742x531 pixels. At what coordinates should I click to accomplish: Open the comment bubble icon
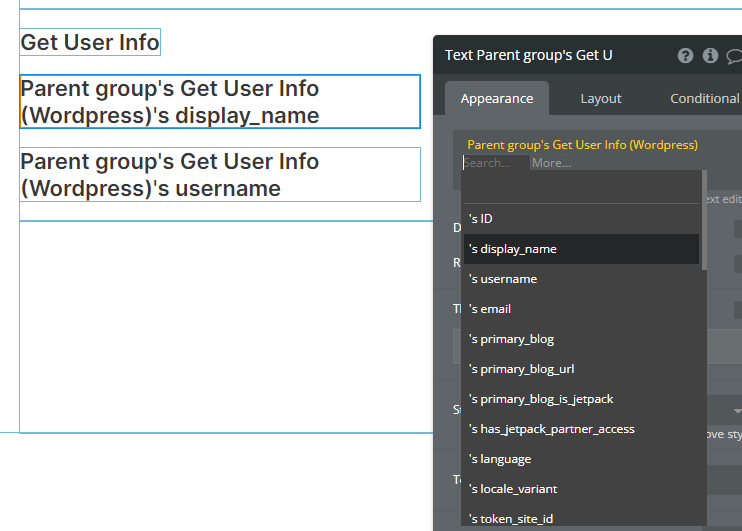734,56
